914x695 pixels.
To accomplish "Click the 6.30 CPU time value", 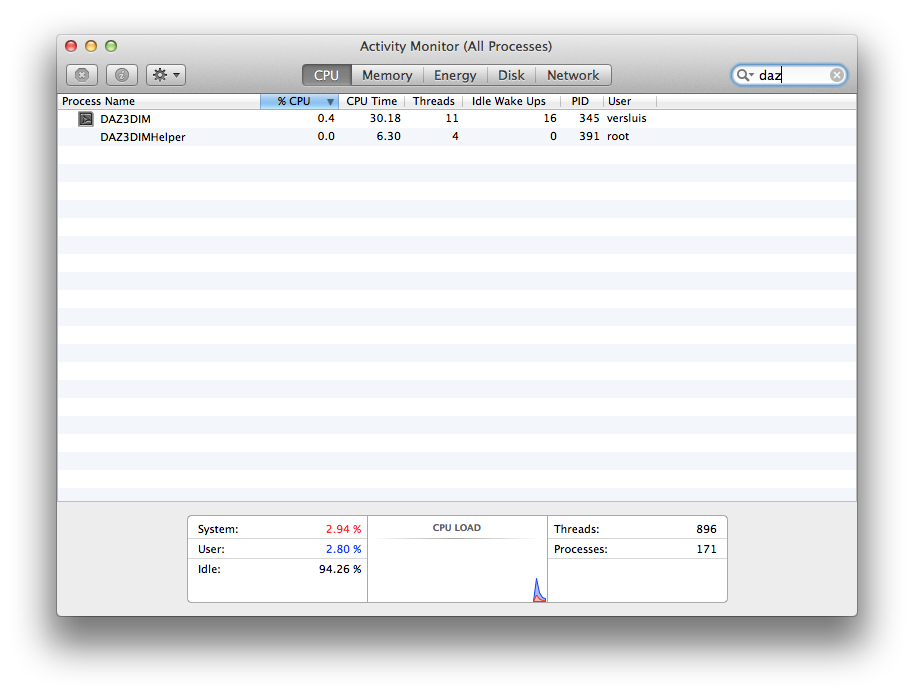I will coord(388,136).
